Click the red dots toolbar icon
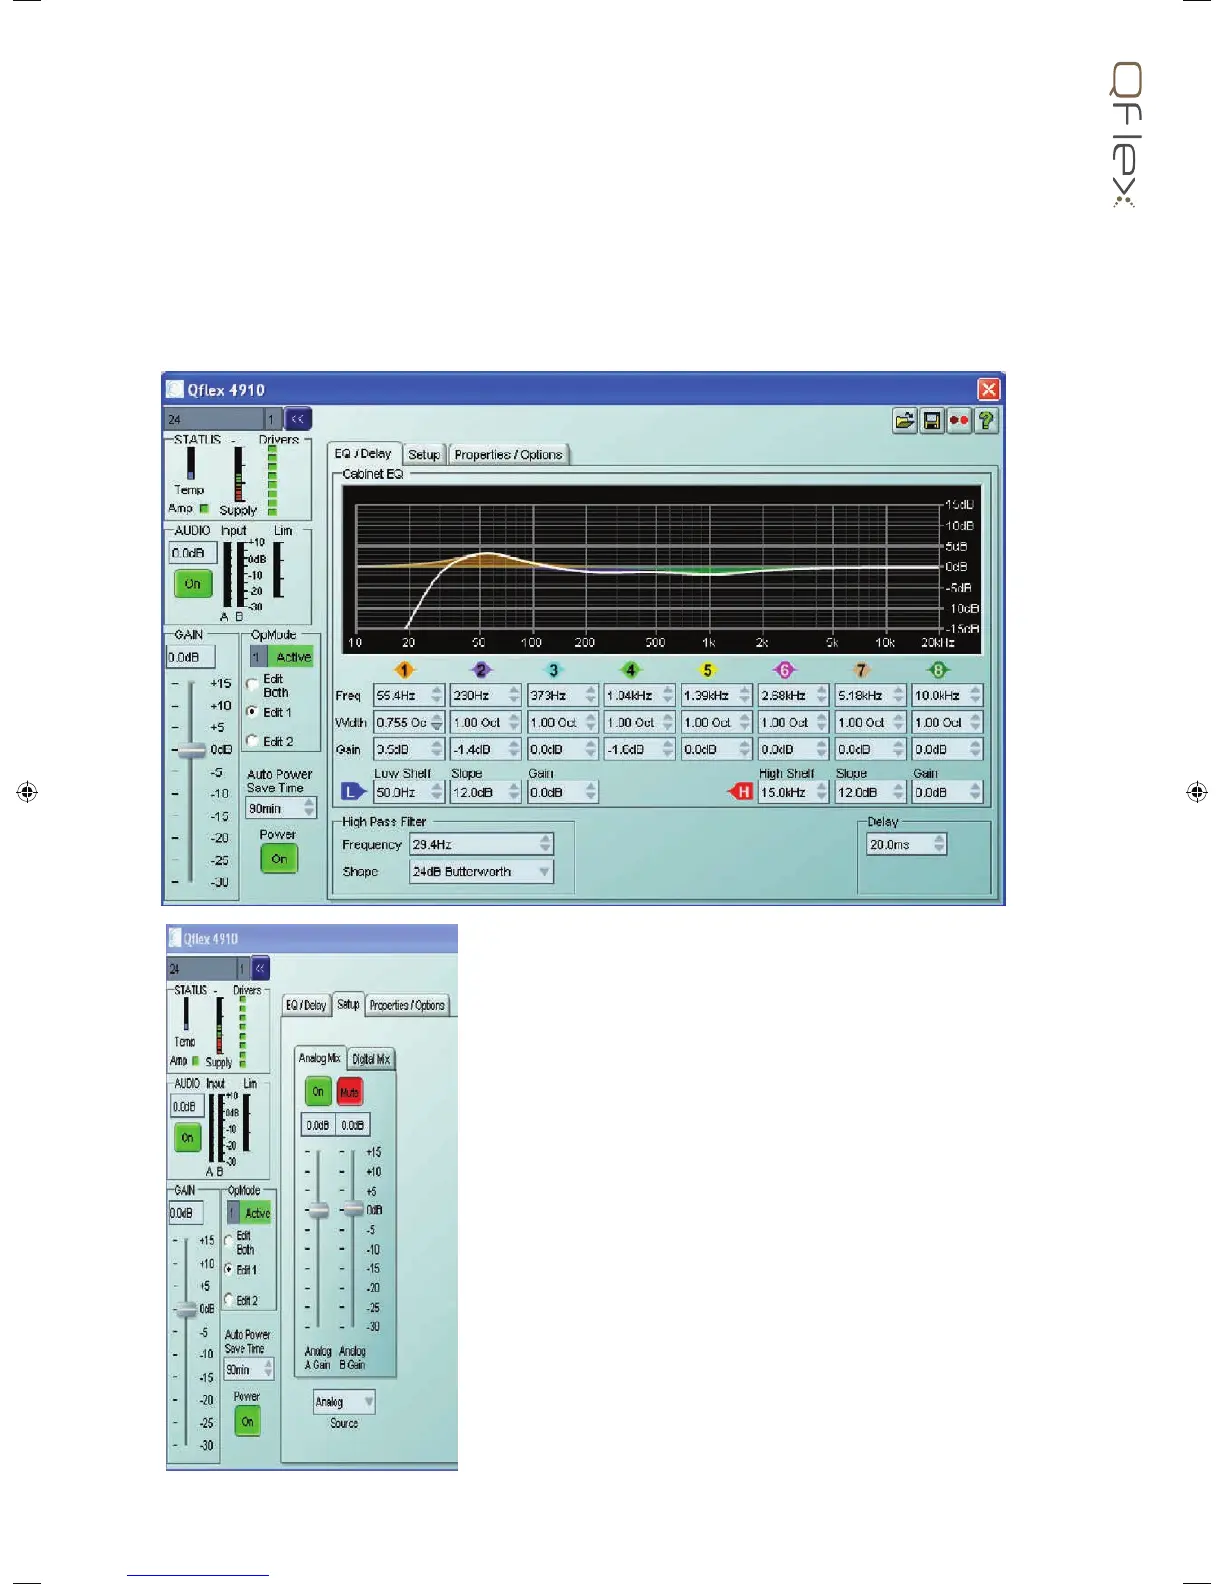Screen dimensions: 1224x1584 click(x=958, y=421)
